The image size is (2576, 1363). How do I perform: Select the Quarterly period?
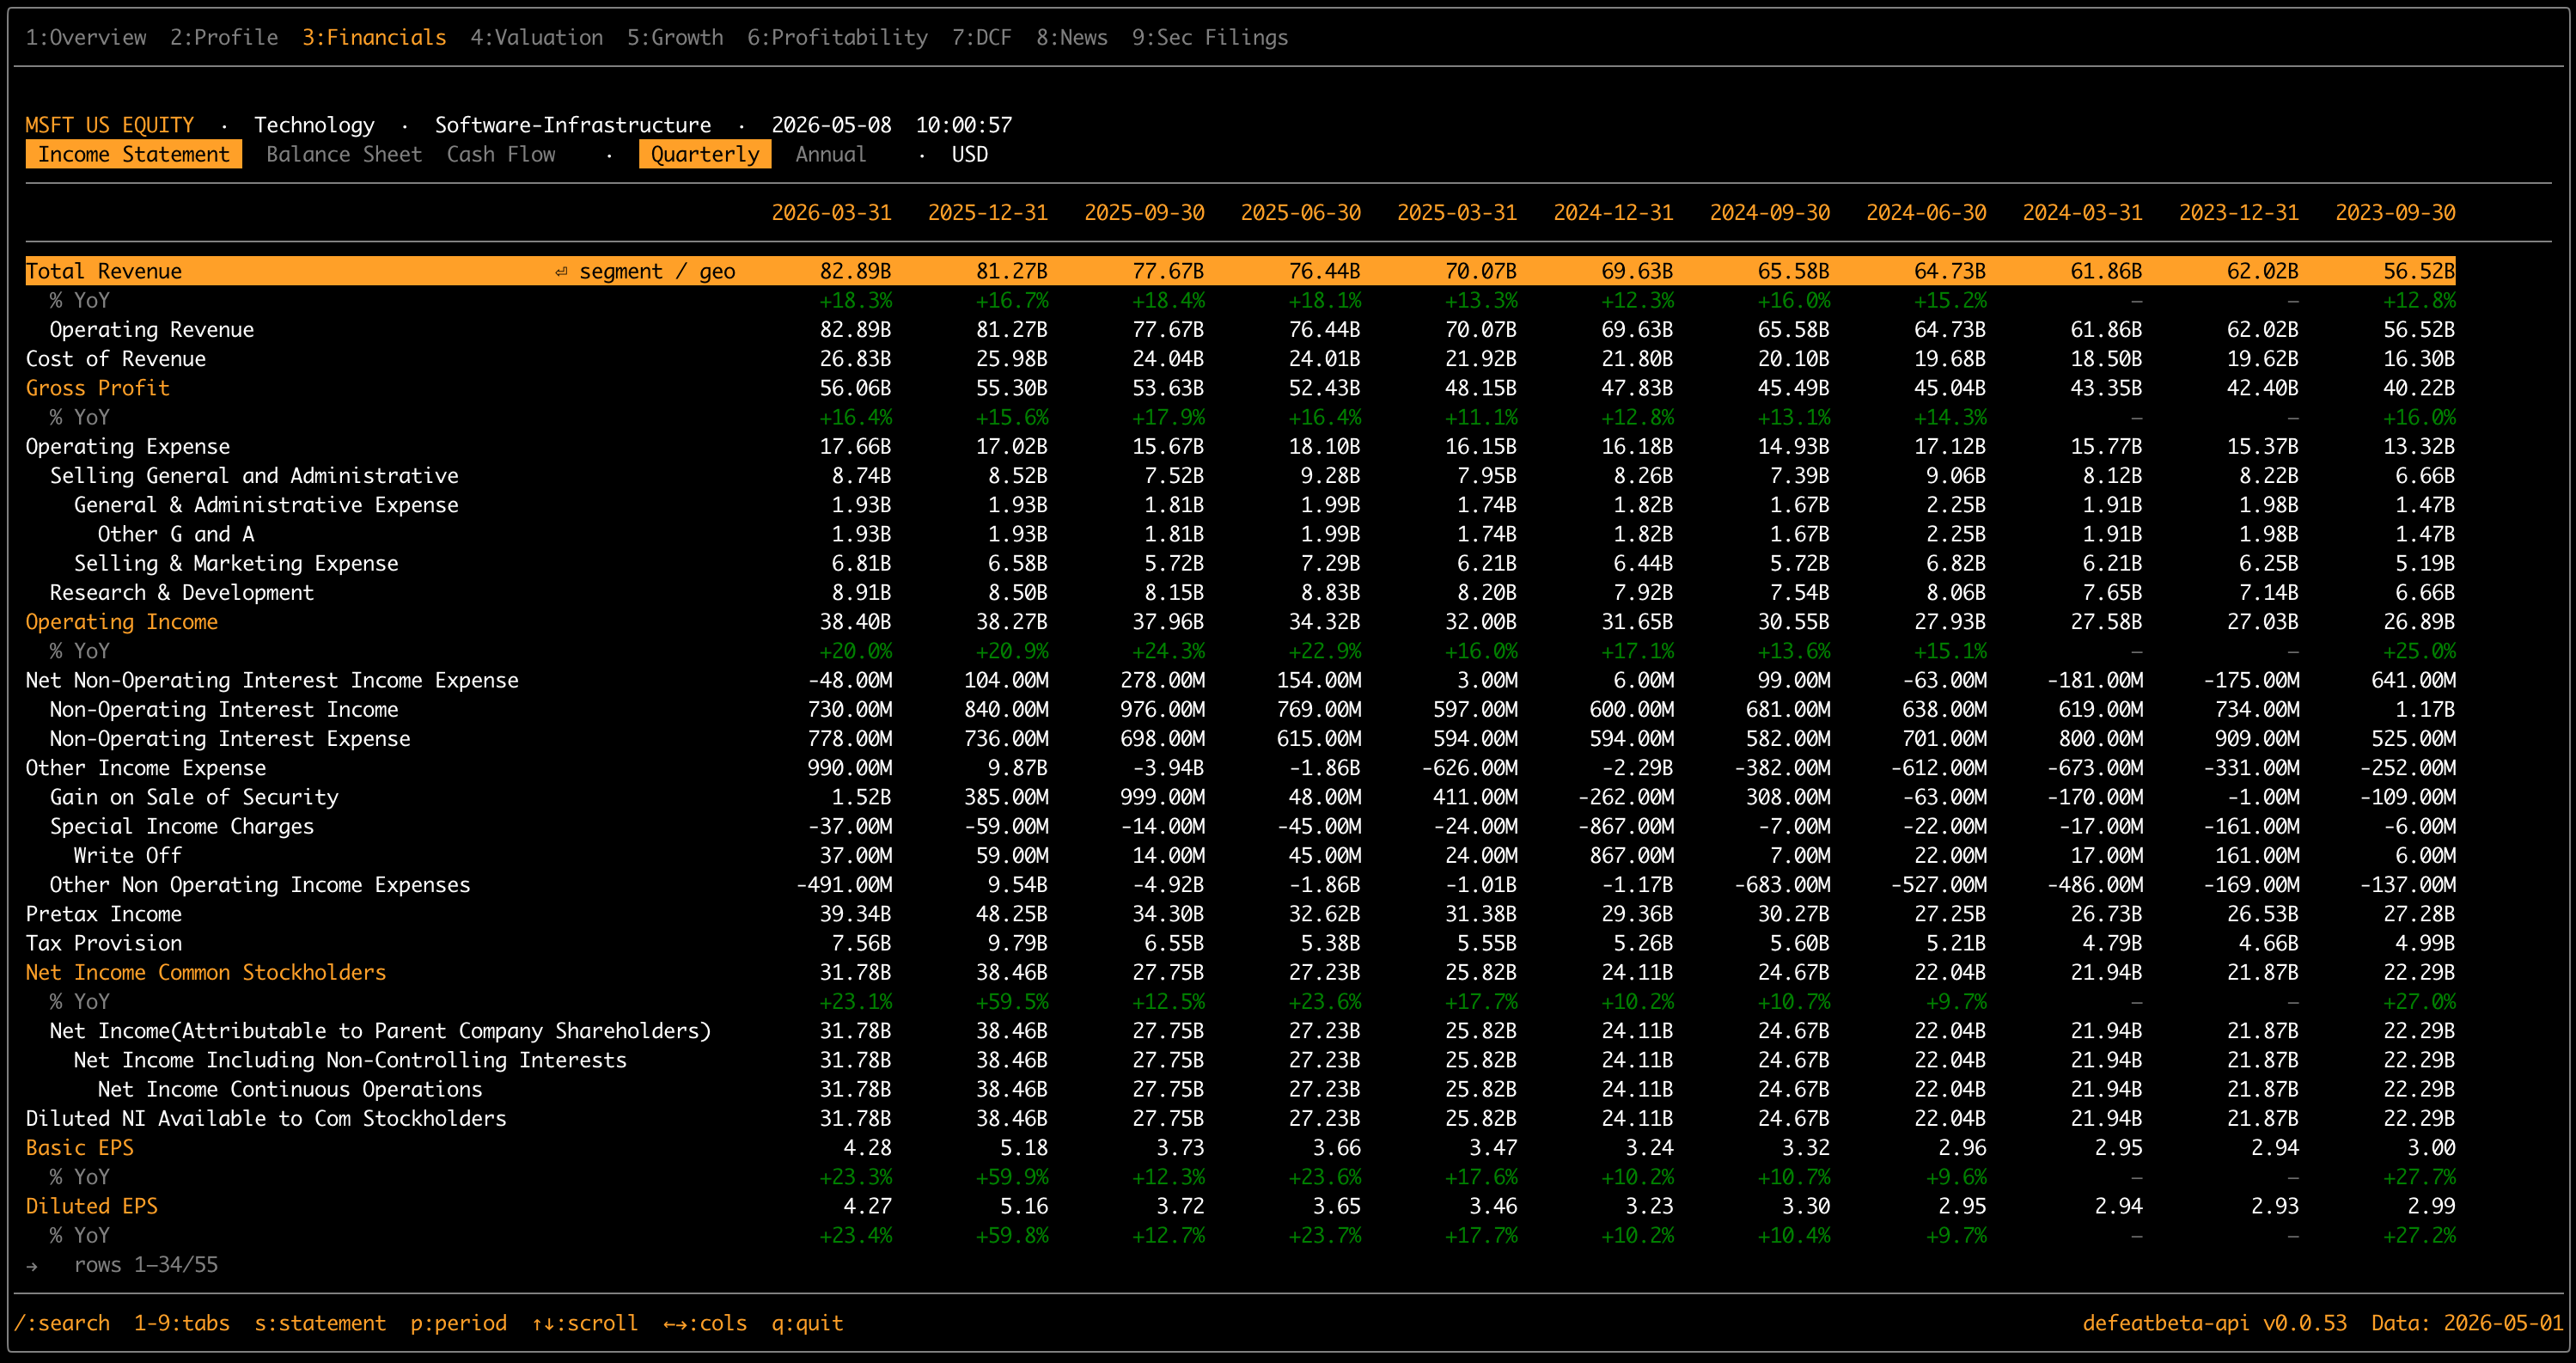705,154
